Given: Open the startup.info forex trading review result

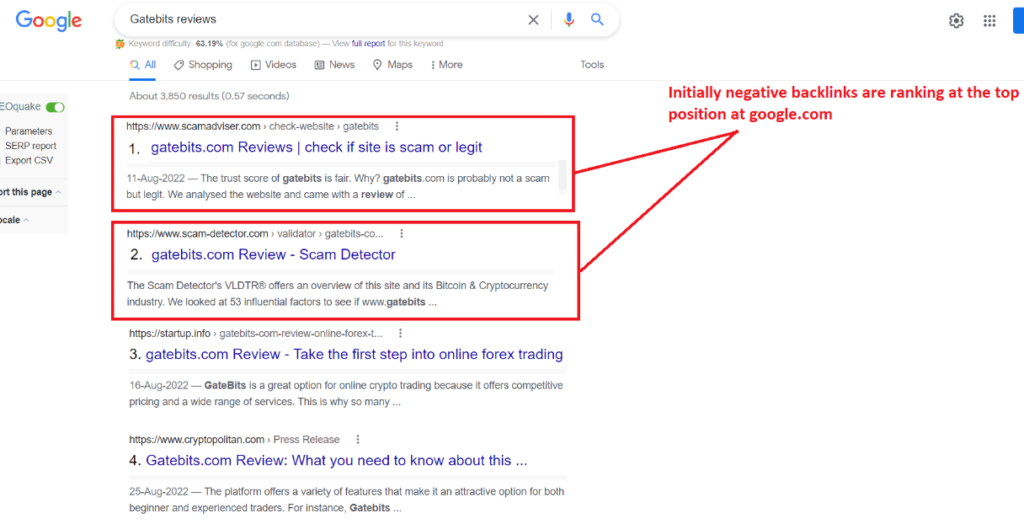Looking at the screenshot, I should coord(354,355).
